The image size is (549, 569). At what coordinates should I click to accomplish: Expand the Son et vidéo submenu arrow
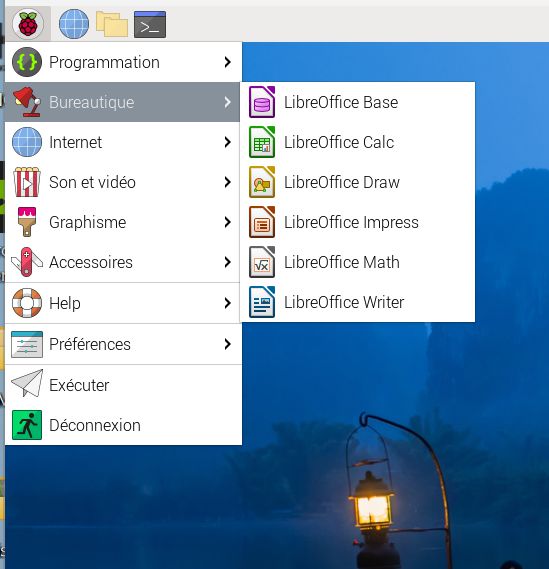(228, 182)
